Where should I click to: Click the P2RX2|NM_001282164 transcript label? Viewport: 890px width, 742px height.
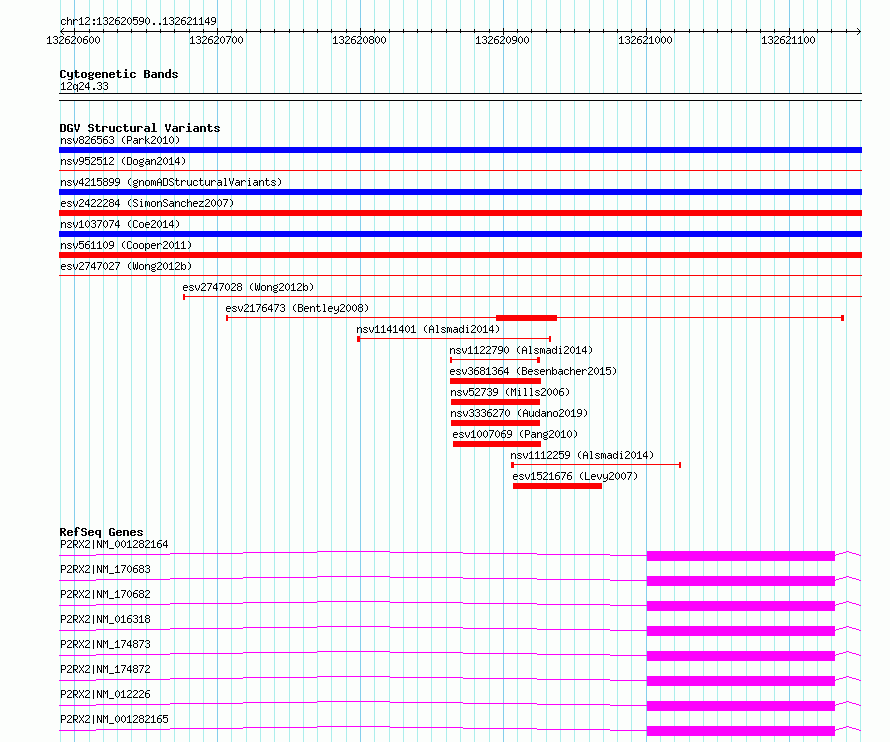coord(114,544)
